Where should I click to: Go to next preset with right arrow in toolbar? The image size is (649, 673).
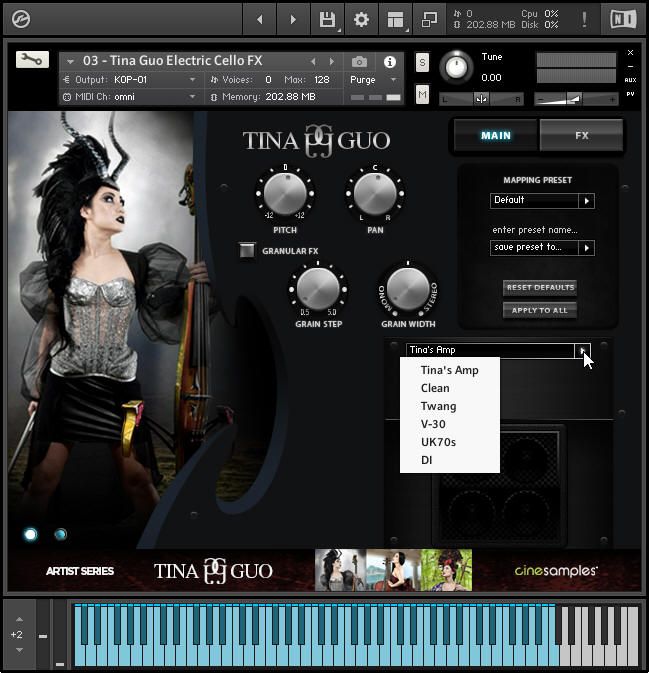pos(293,19)
